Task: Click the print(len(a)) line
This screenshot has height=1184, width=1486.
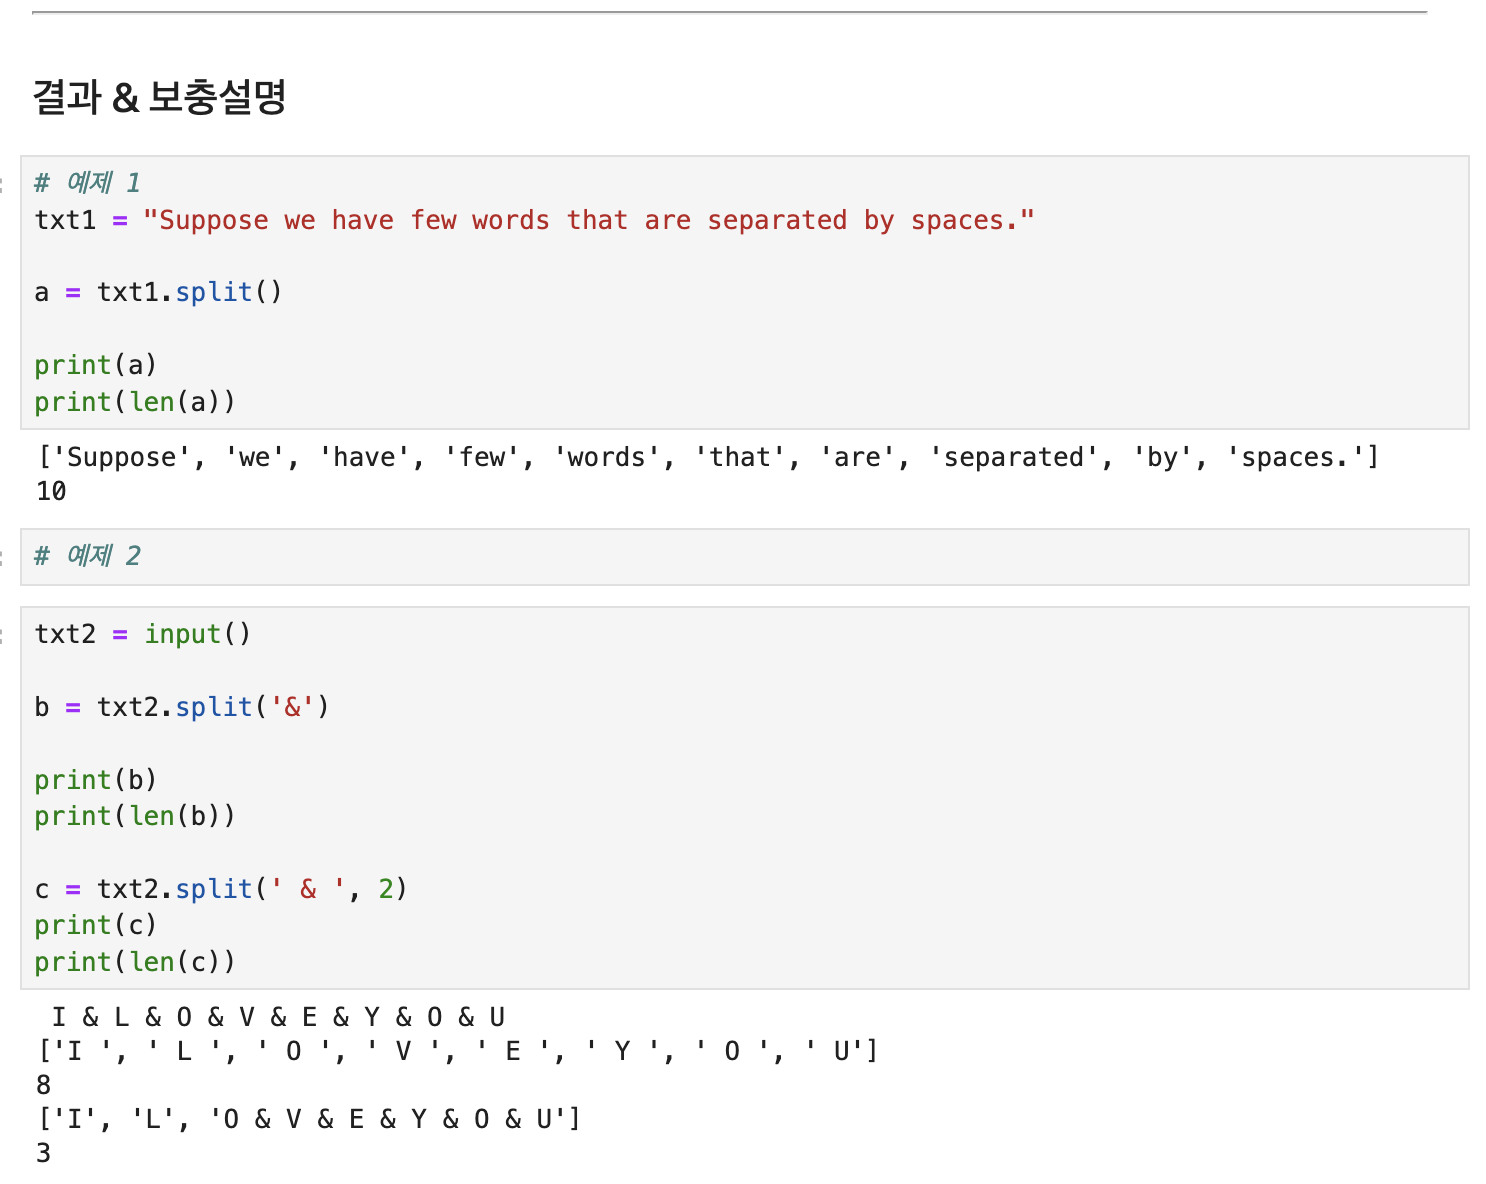Action: click(135, 402)
